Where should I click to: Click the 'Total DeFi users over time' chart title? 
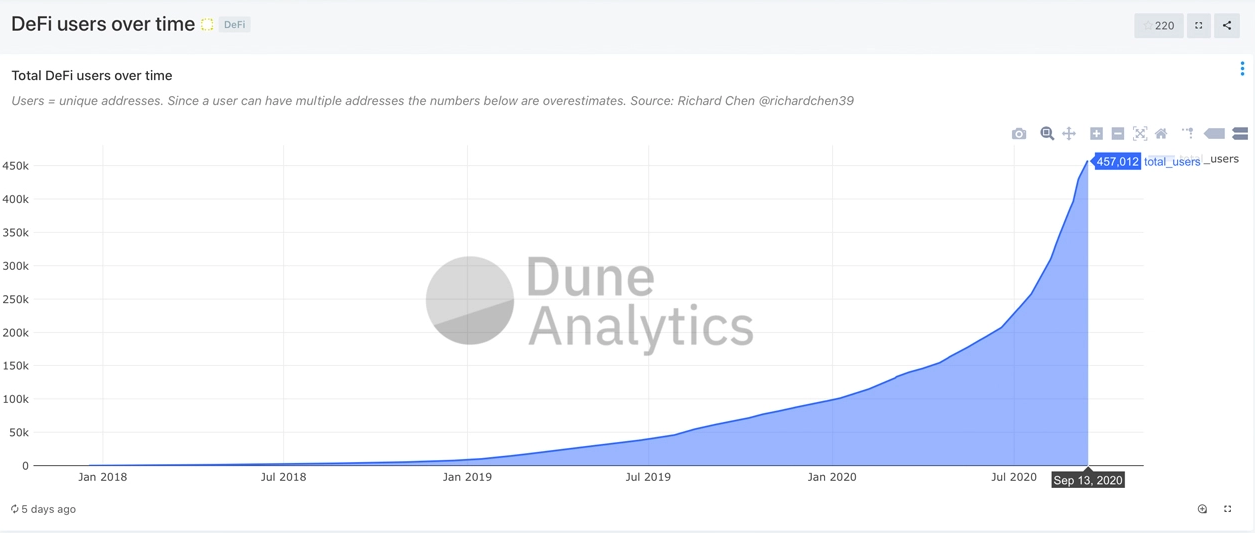point(92,76)
